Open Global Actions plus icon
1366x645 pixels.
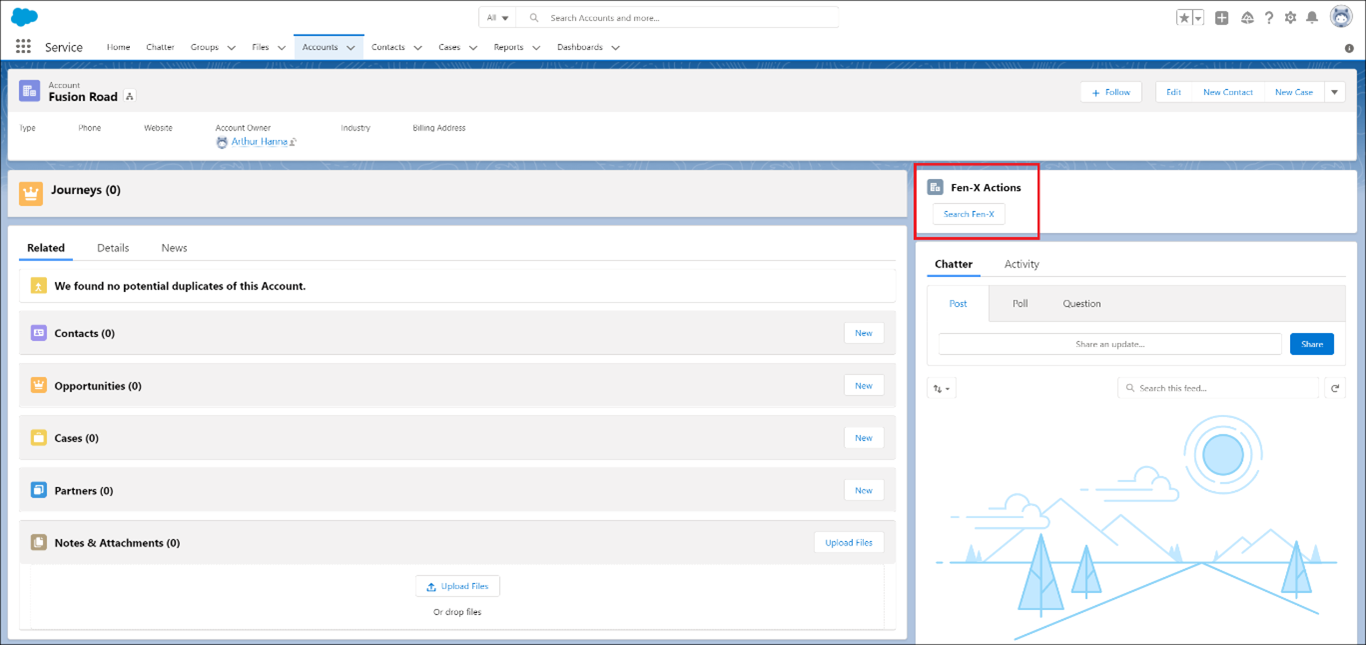coord(1222,18)
